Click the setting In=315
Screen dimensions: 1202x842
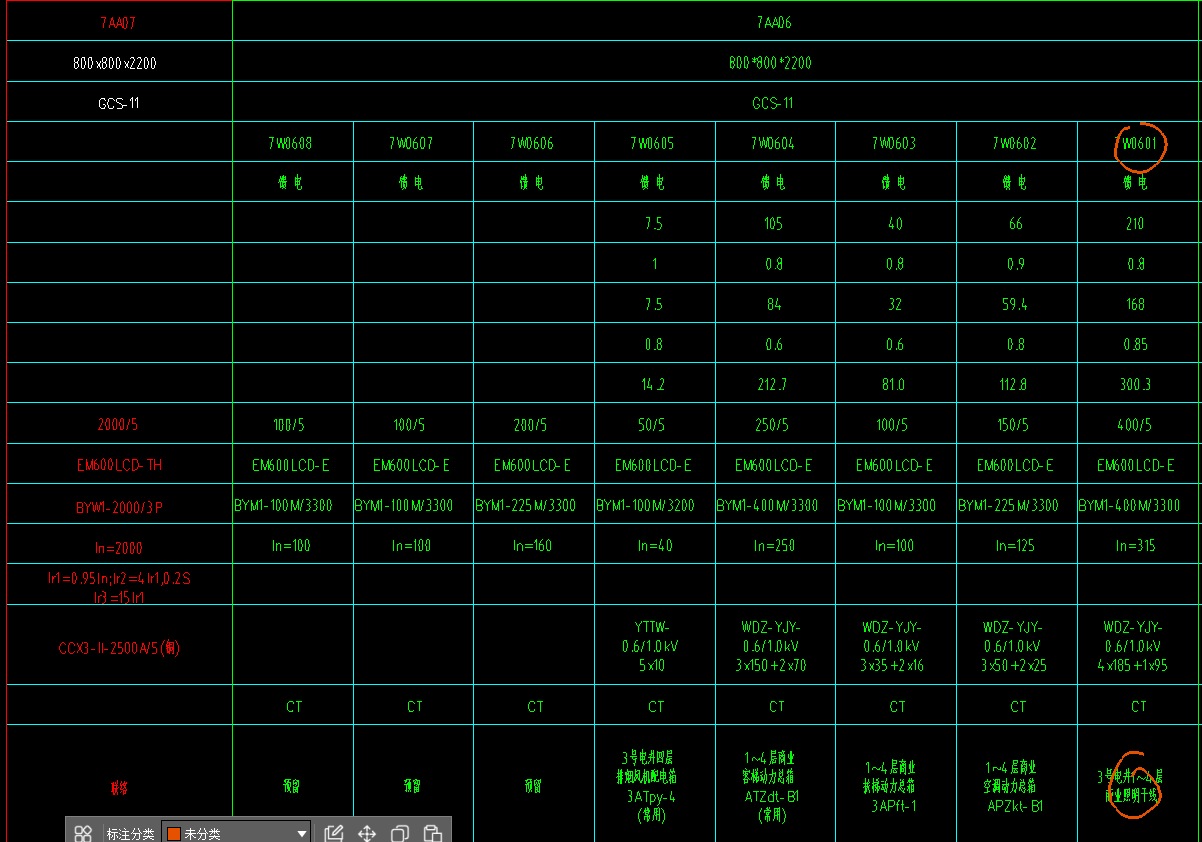1135,546
